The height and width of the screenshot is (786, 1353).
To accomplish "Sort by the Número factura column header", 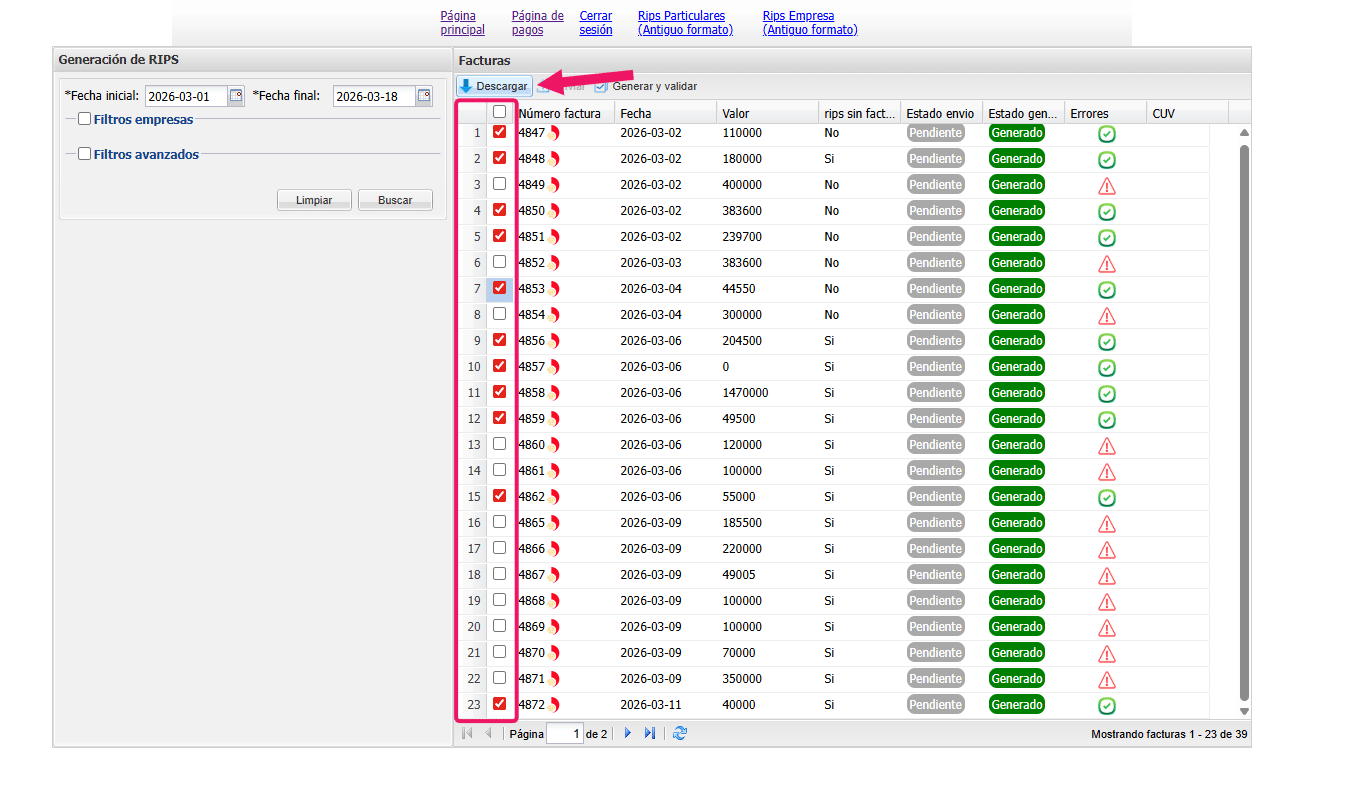I will tap(560, 113).
